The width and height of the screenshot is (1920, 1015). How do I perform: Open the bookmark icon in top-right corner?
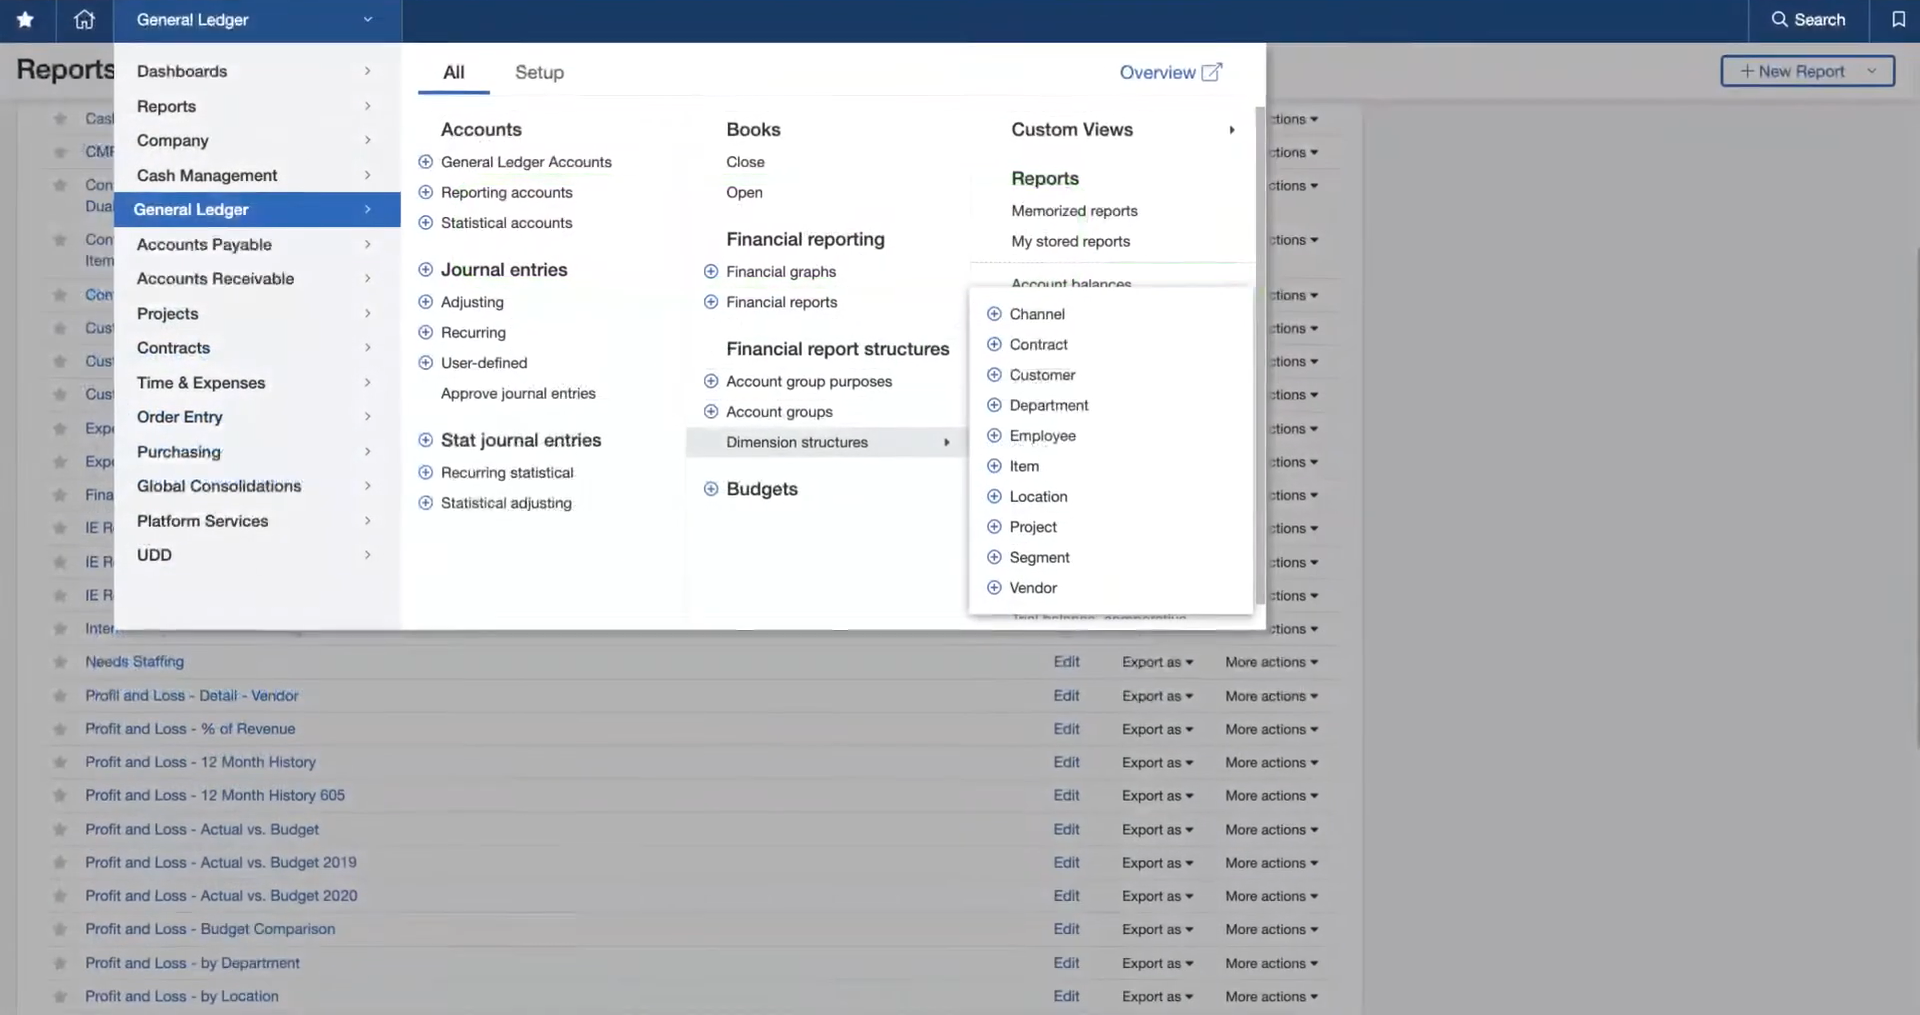click(1898, 19)
